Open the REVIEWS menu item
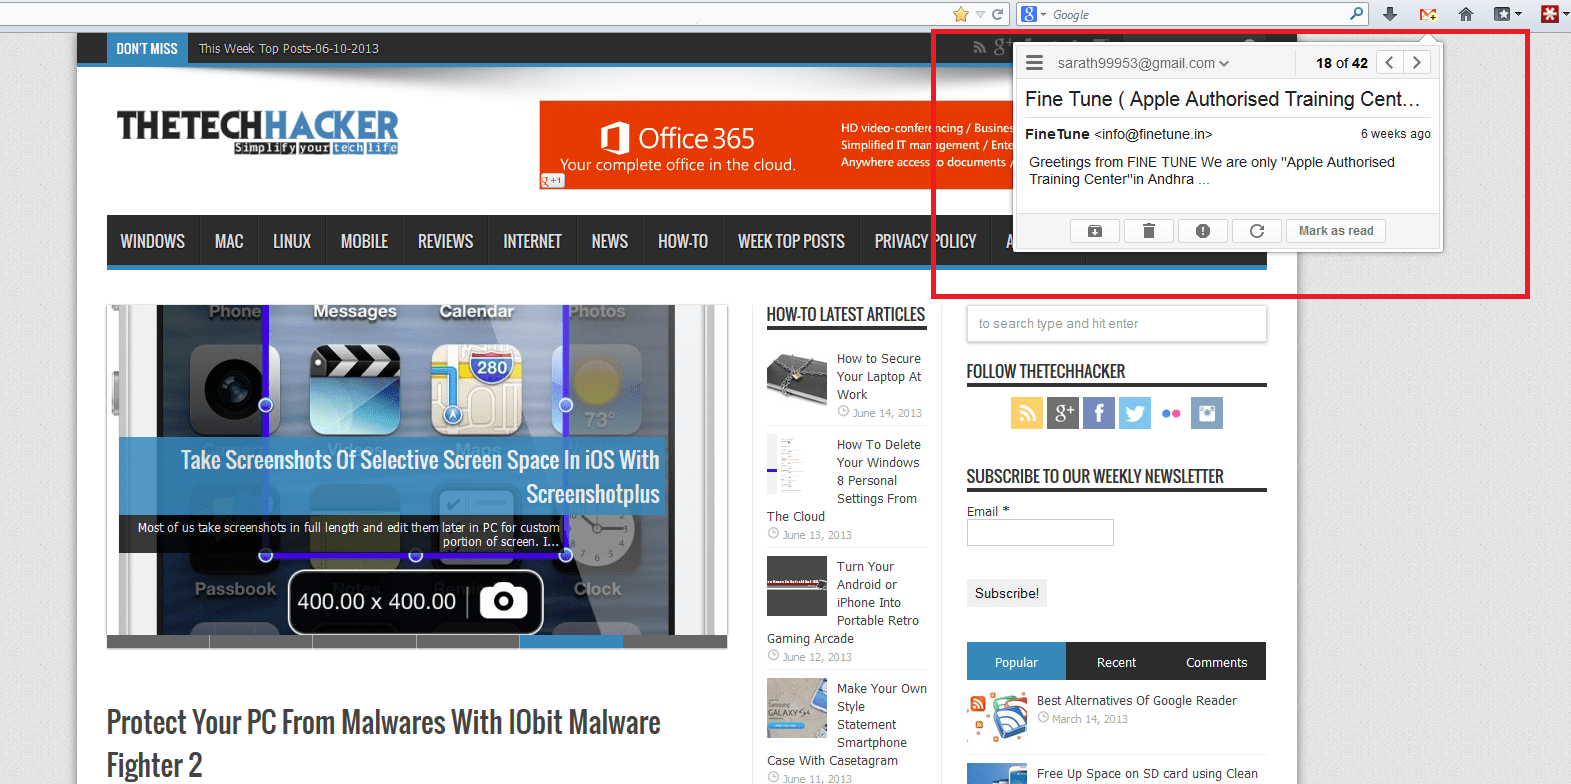 click(x=446, y=241)
